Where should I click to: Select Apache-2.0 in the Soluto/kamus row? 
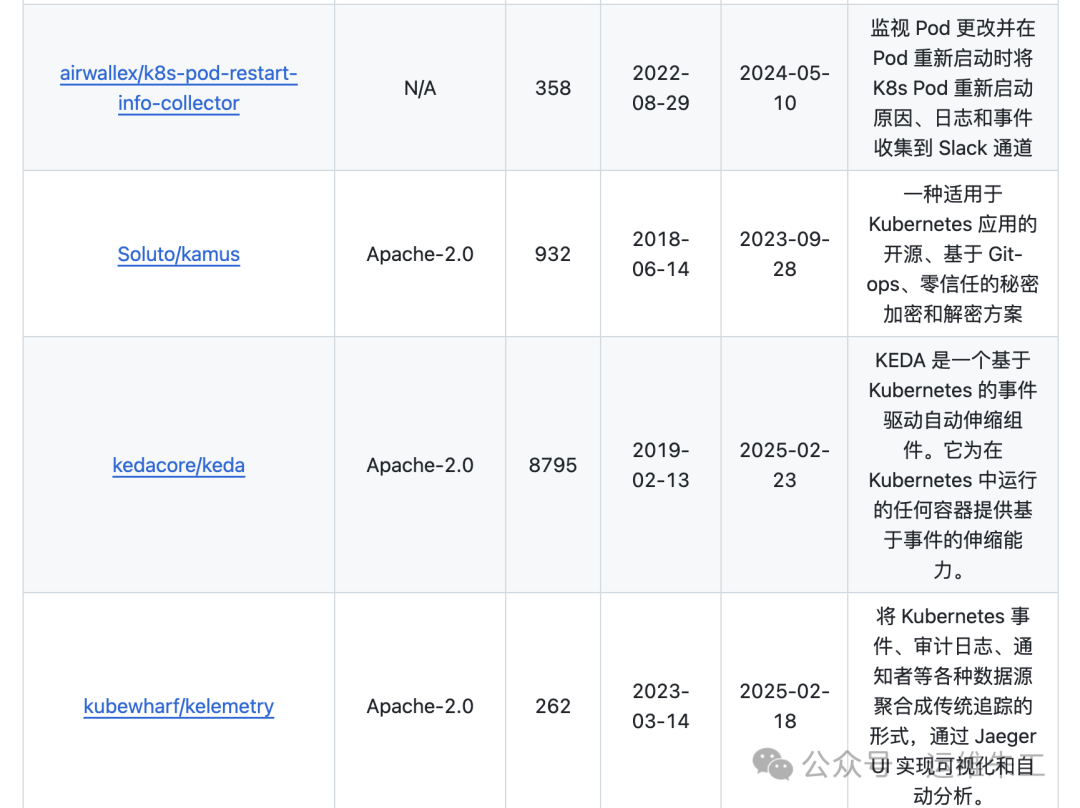pyautogui.click(x=420, y=254)
